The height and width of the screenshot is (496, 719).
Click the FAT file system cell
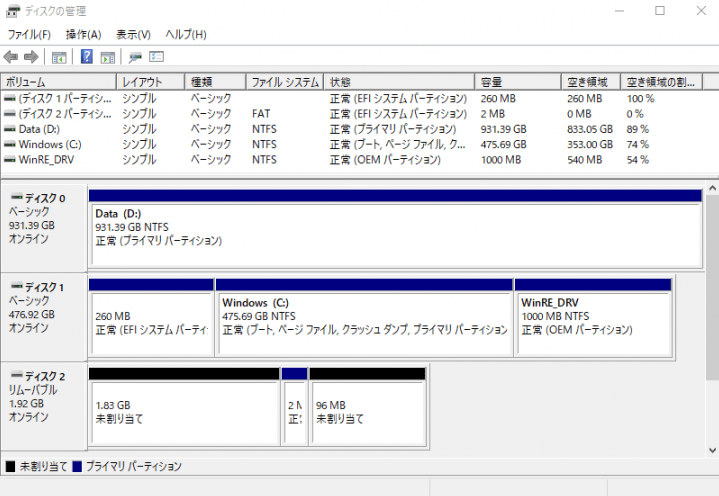pyautogui.click(x=261, y=114)
